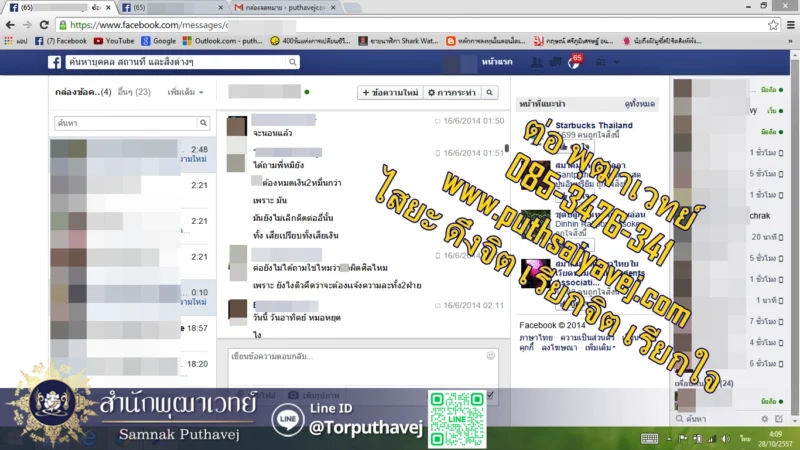Viewport: 800px width, 450px height.
Task: Focus the chat sidebar ค้นหา search field
Action: [716, 419]
